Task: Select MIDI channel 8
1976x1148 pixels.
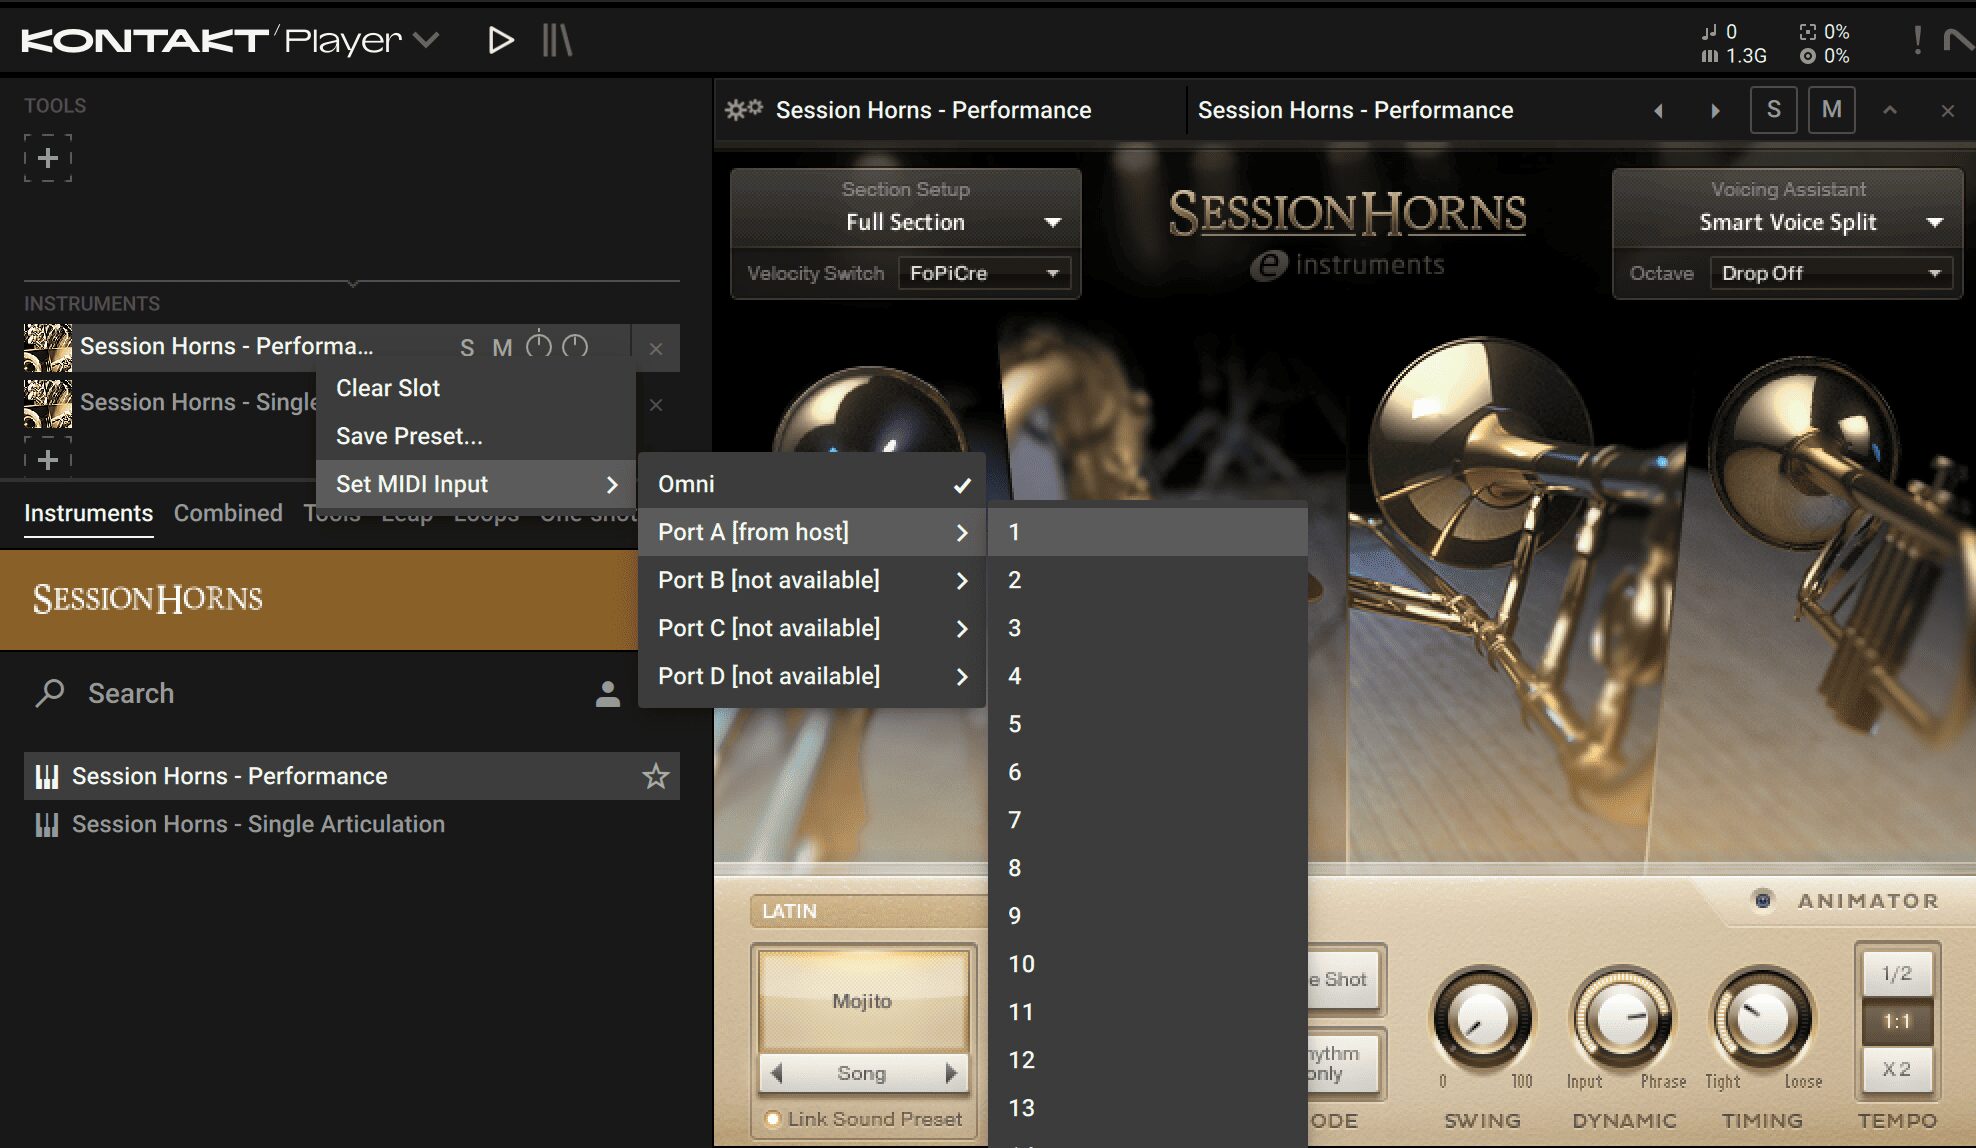Action: [x=1148, y=868]
